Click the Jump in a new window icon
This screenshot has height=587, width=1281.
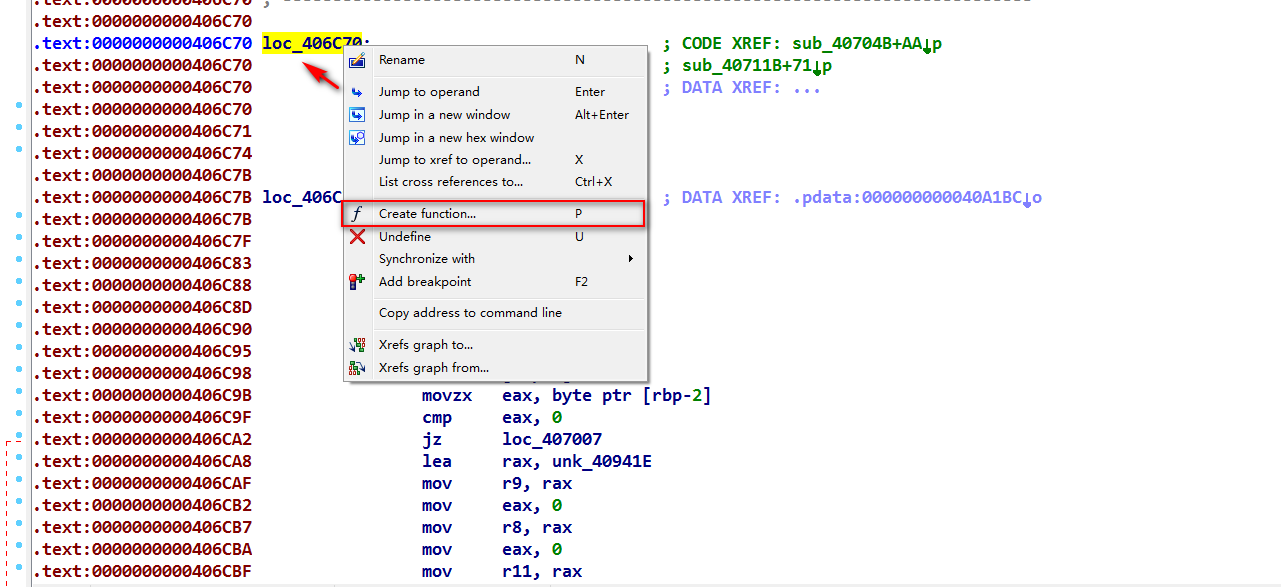357,115
